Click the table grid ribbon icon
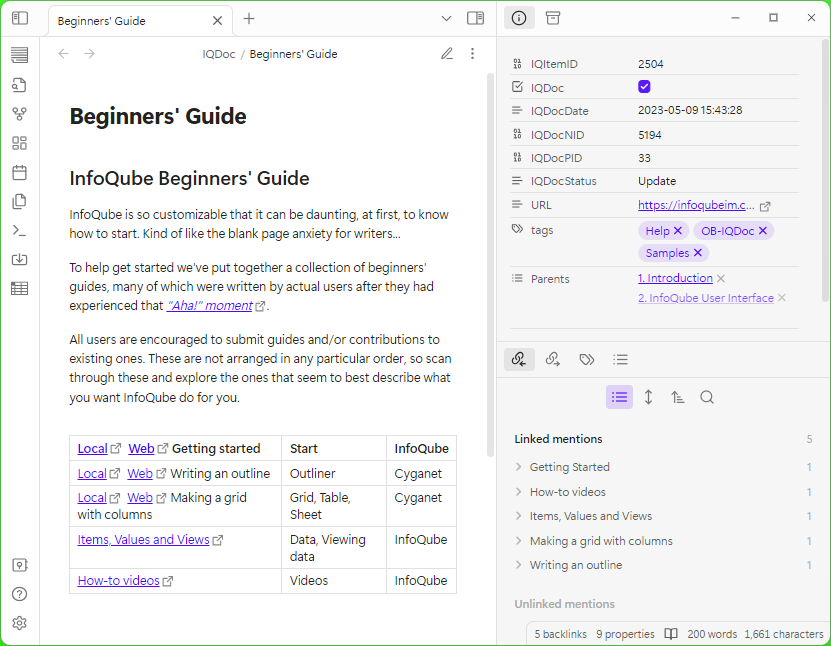The width and height of the screenshot is (831, 646). point(20,288)
